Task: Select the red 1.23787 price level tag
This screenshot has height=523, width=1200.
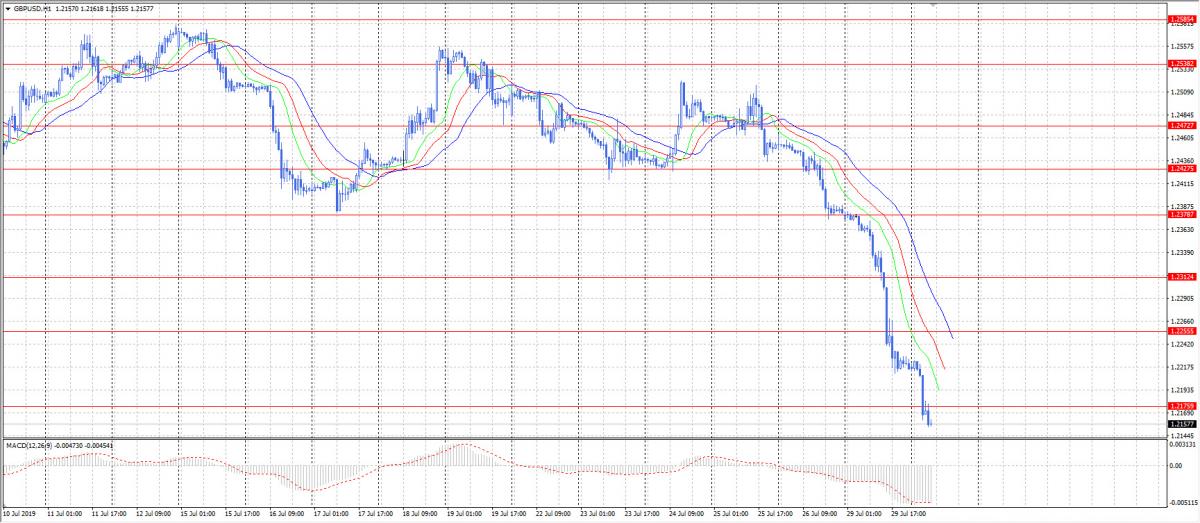Action: pos(1181,215)
